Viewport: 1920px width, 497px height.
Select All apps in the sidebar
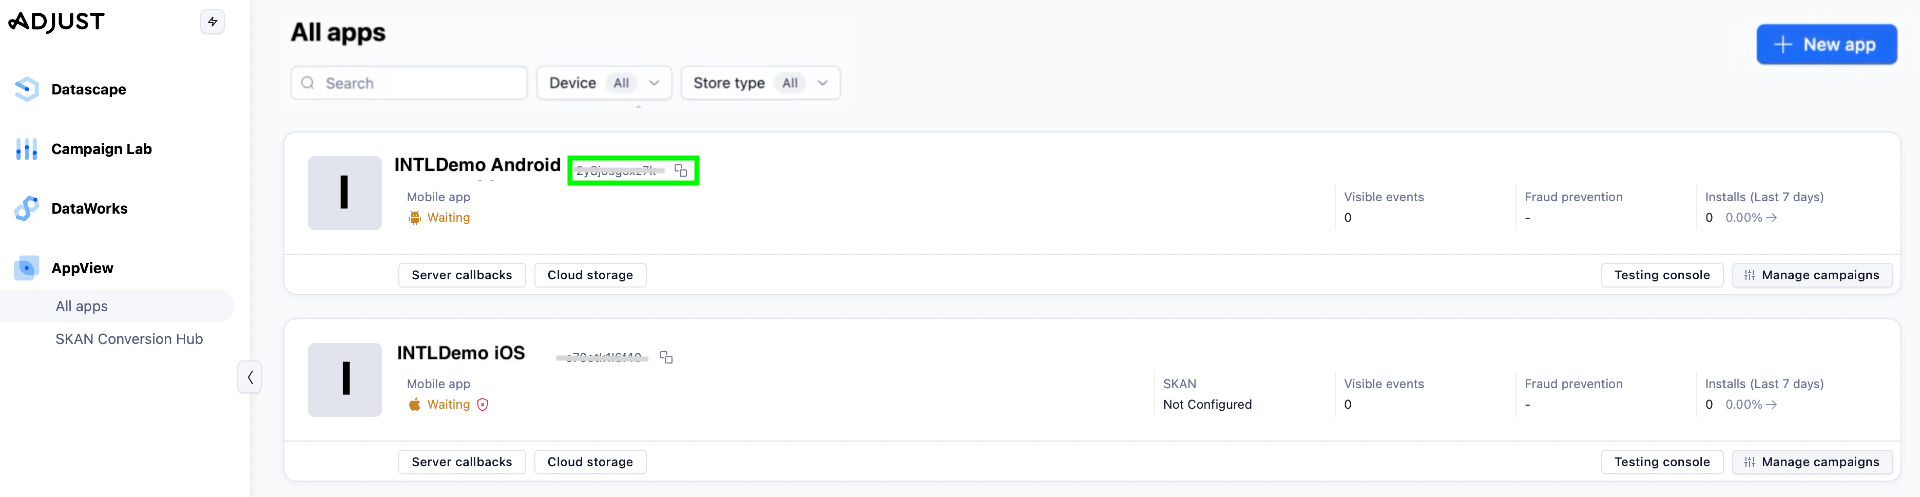(82, 306)
